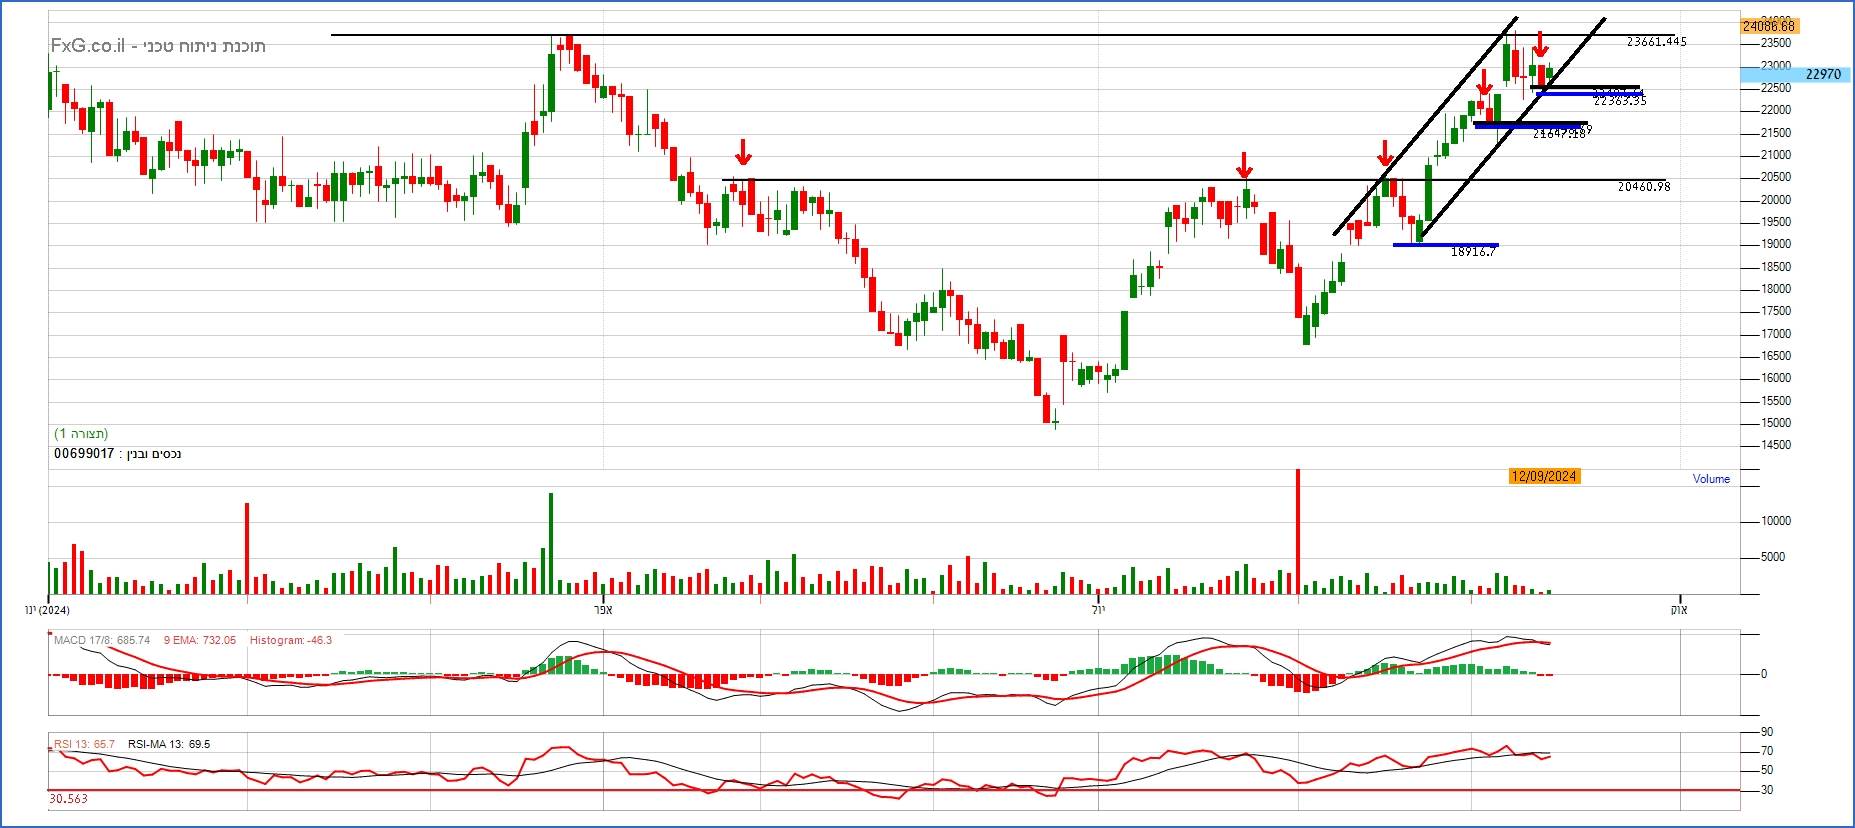The height and width of the screenshot is (828, 1855).
Task: Click the 70 value on RSI axis
Action: [1767, 751]
